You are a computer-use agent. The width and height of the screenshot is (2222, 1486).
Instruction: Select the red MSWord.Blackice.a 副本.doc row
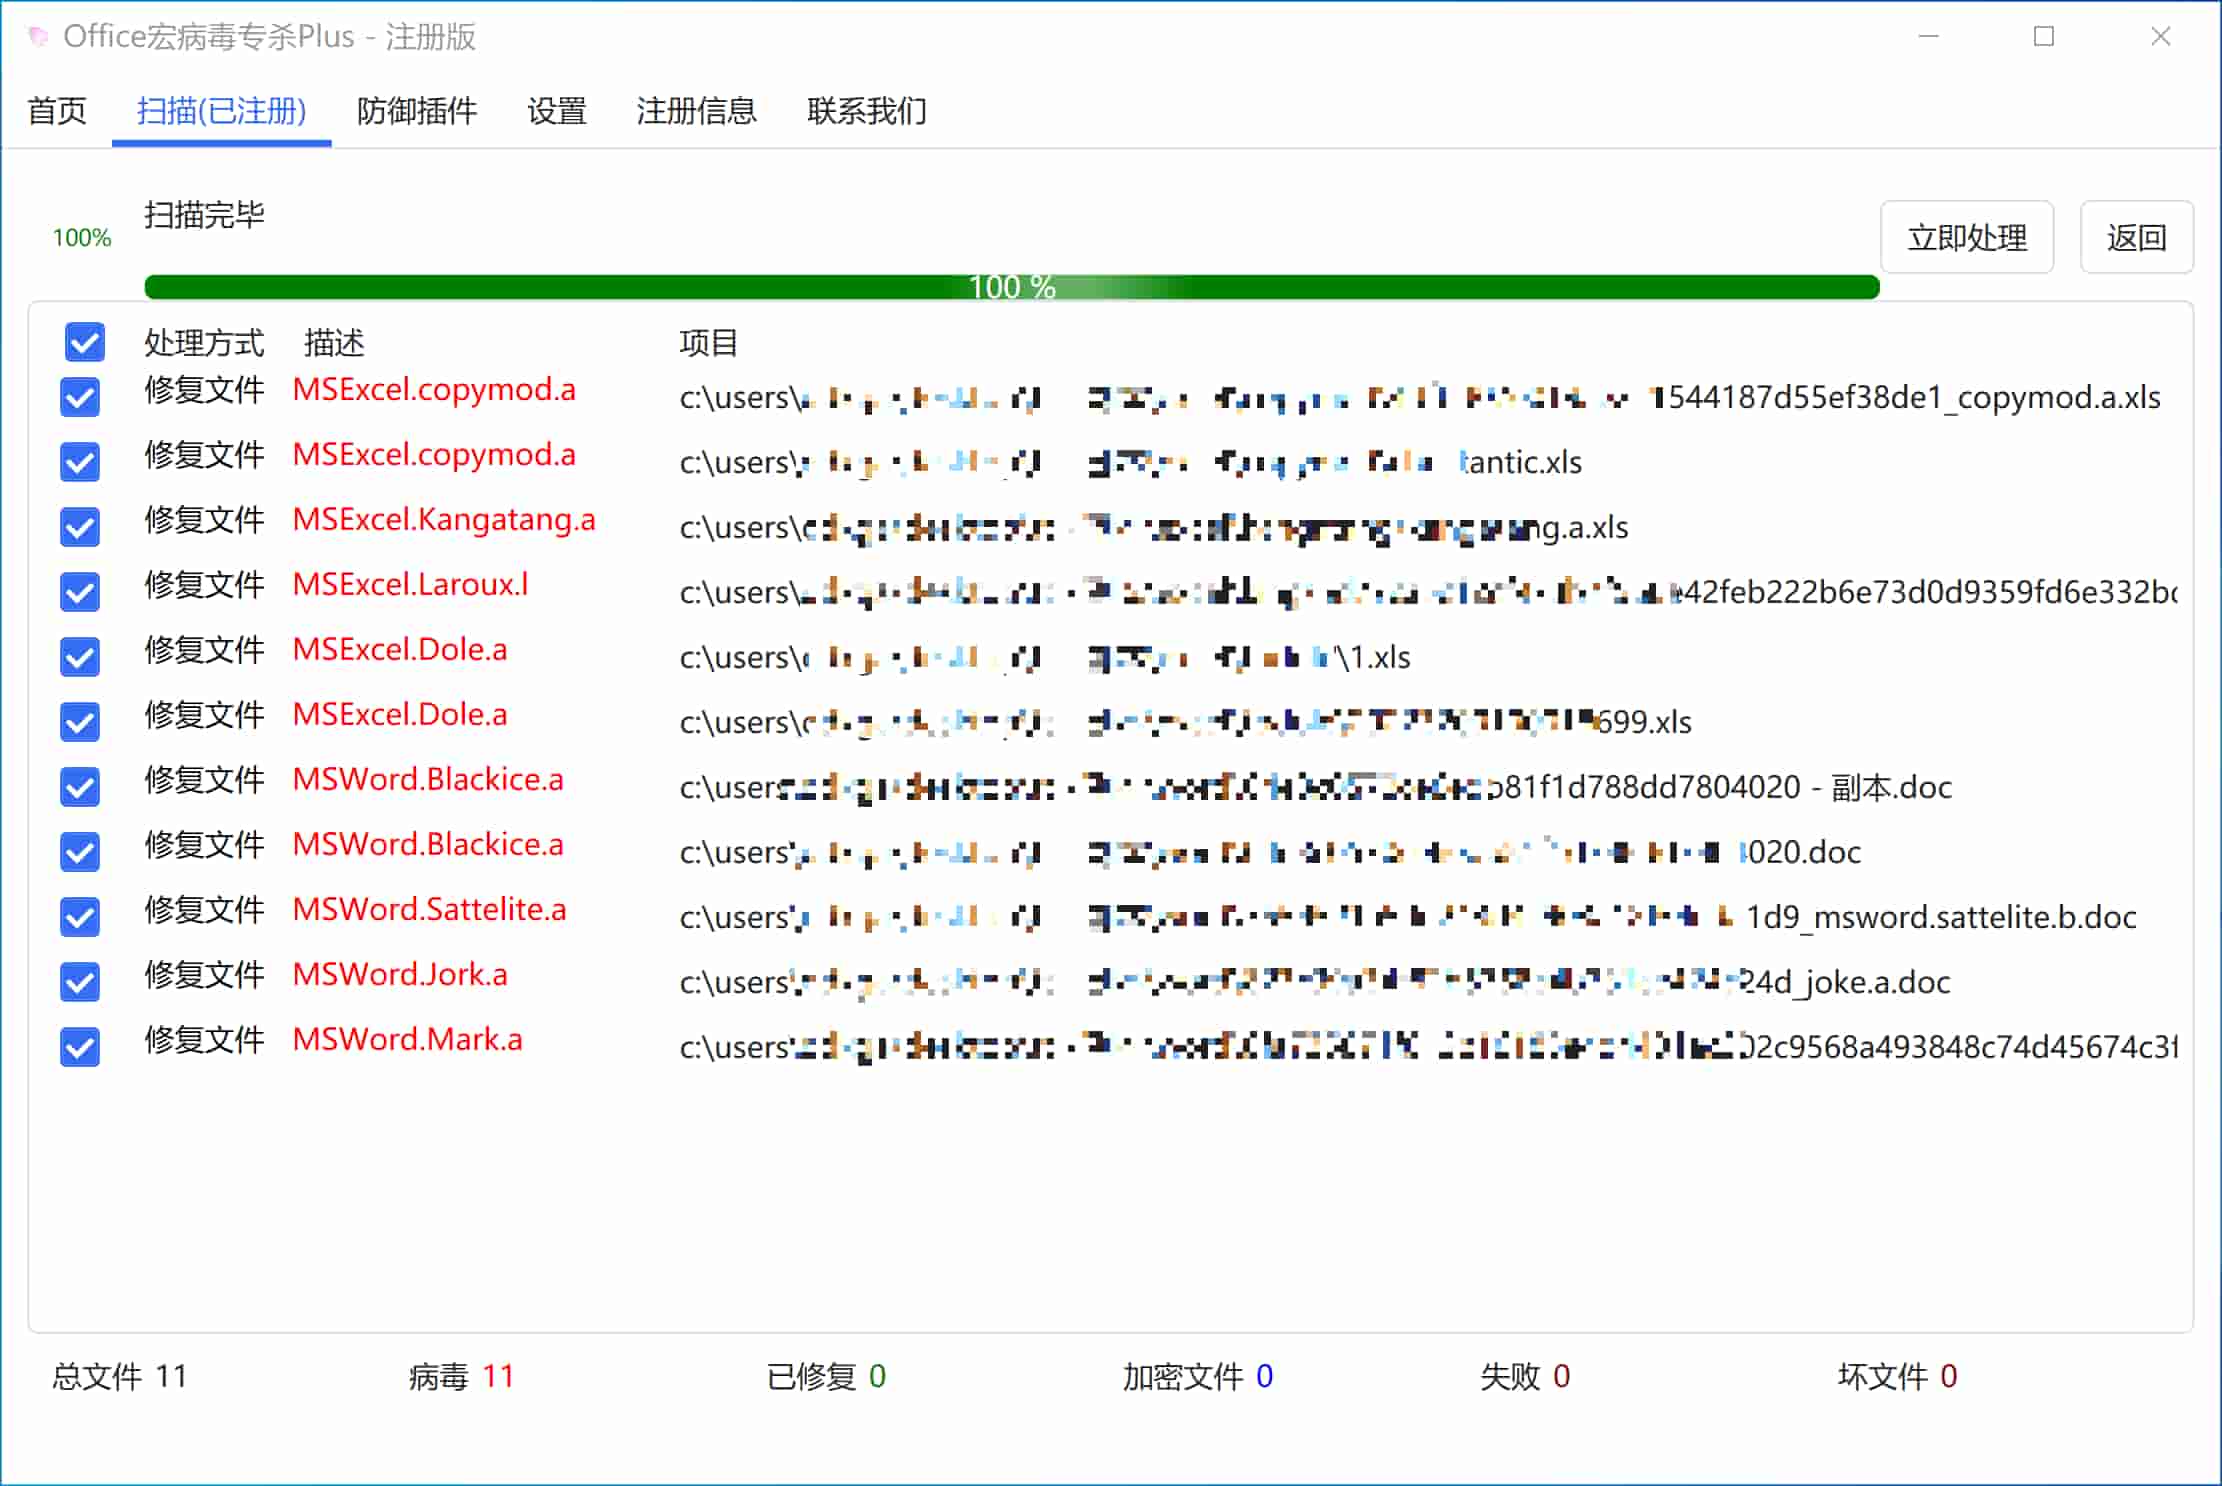pyautogui.click(x=428, y=780)
